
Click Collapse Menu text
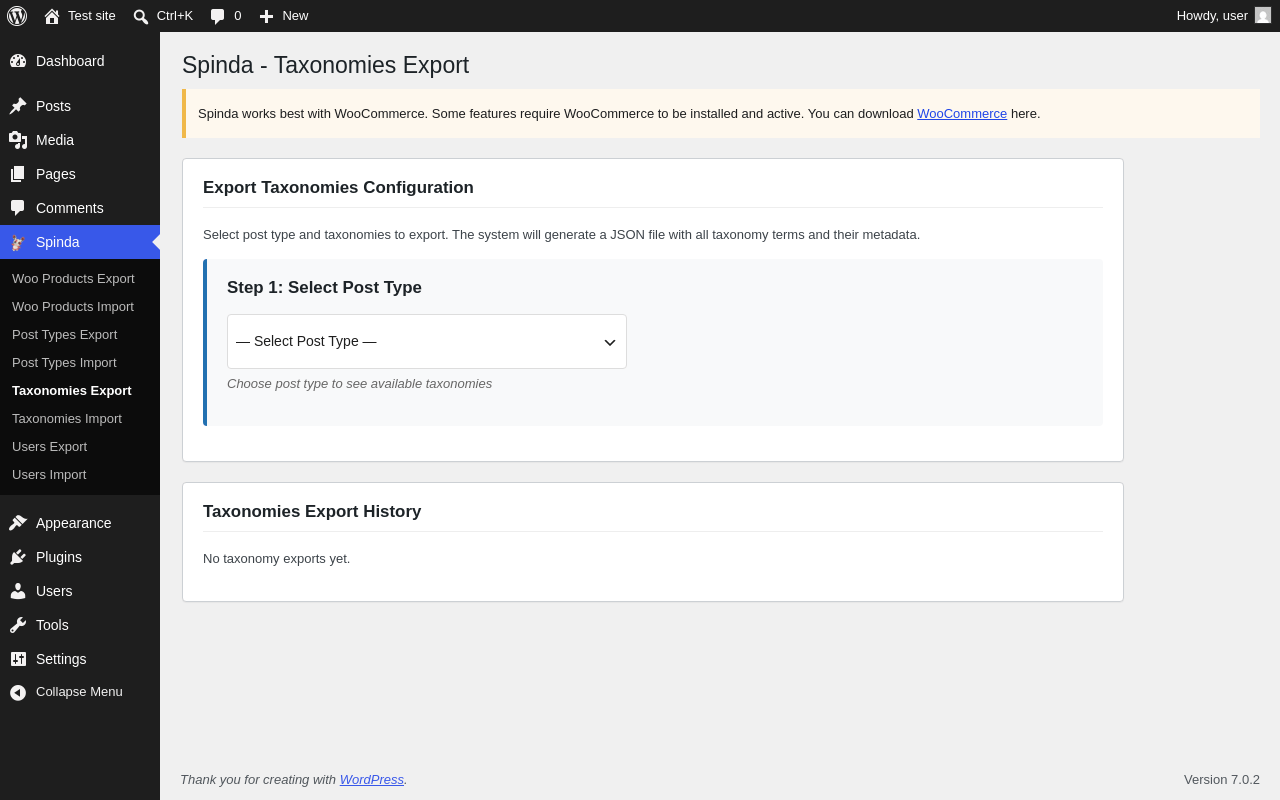pos(79,691)
